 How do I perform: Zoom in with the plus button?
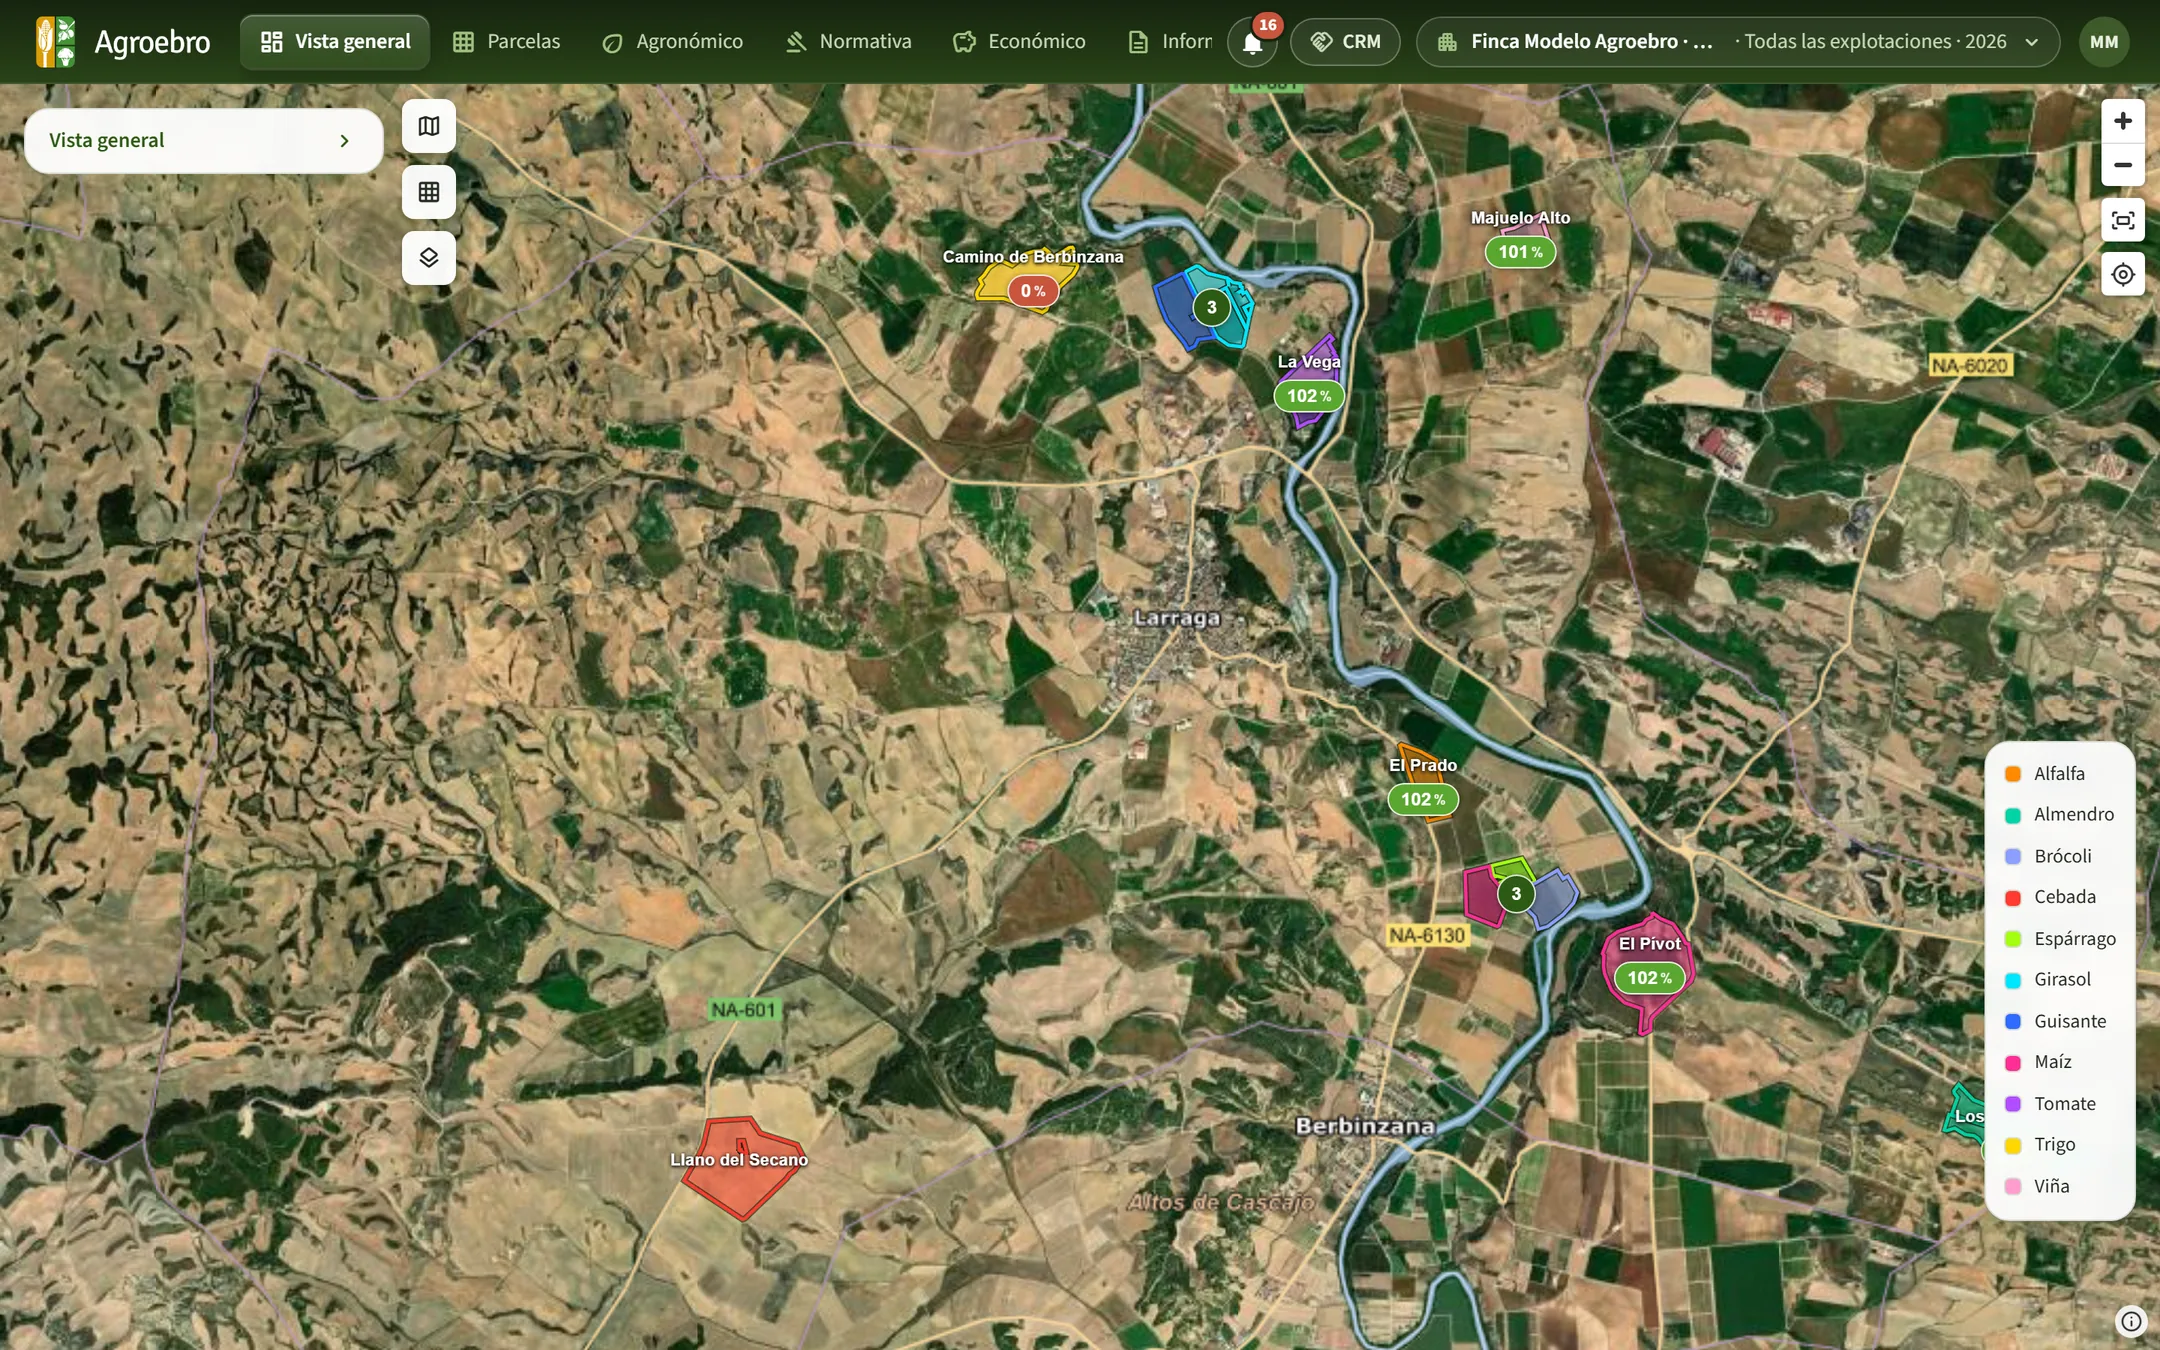[2123, 121]
